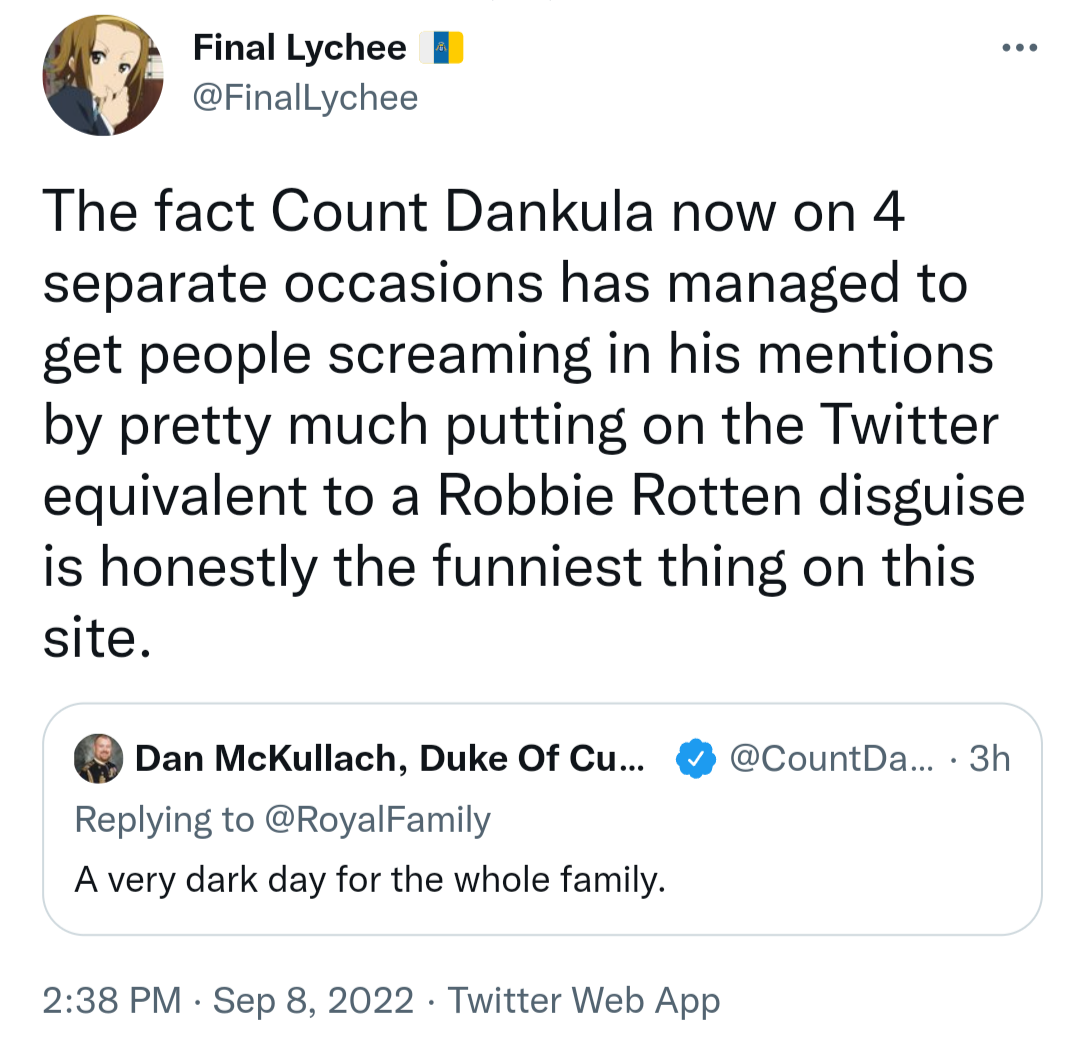Viewport: 1080px width, 1051px height.
Task: Click 'Robbie Rotten' in the tweet text
Action: click(x=620, y=497)
